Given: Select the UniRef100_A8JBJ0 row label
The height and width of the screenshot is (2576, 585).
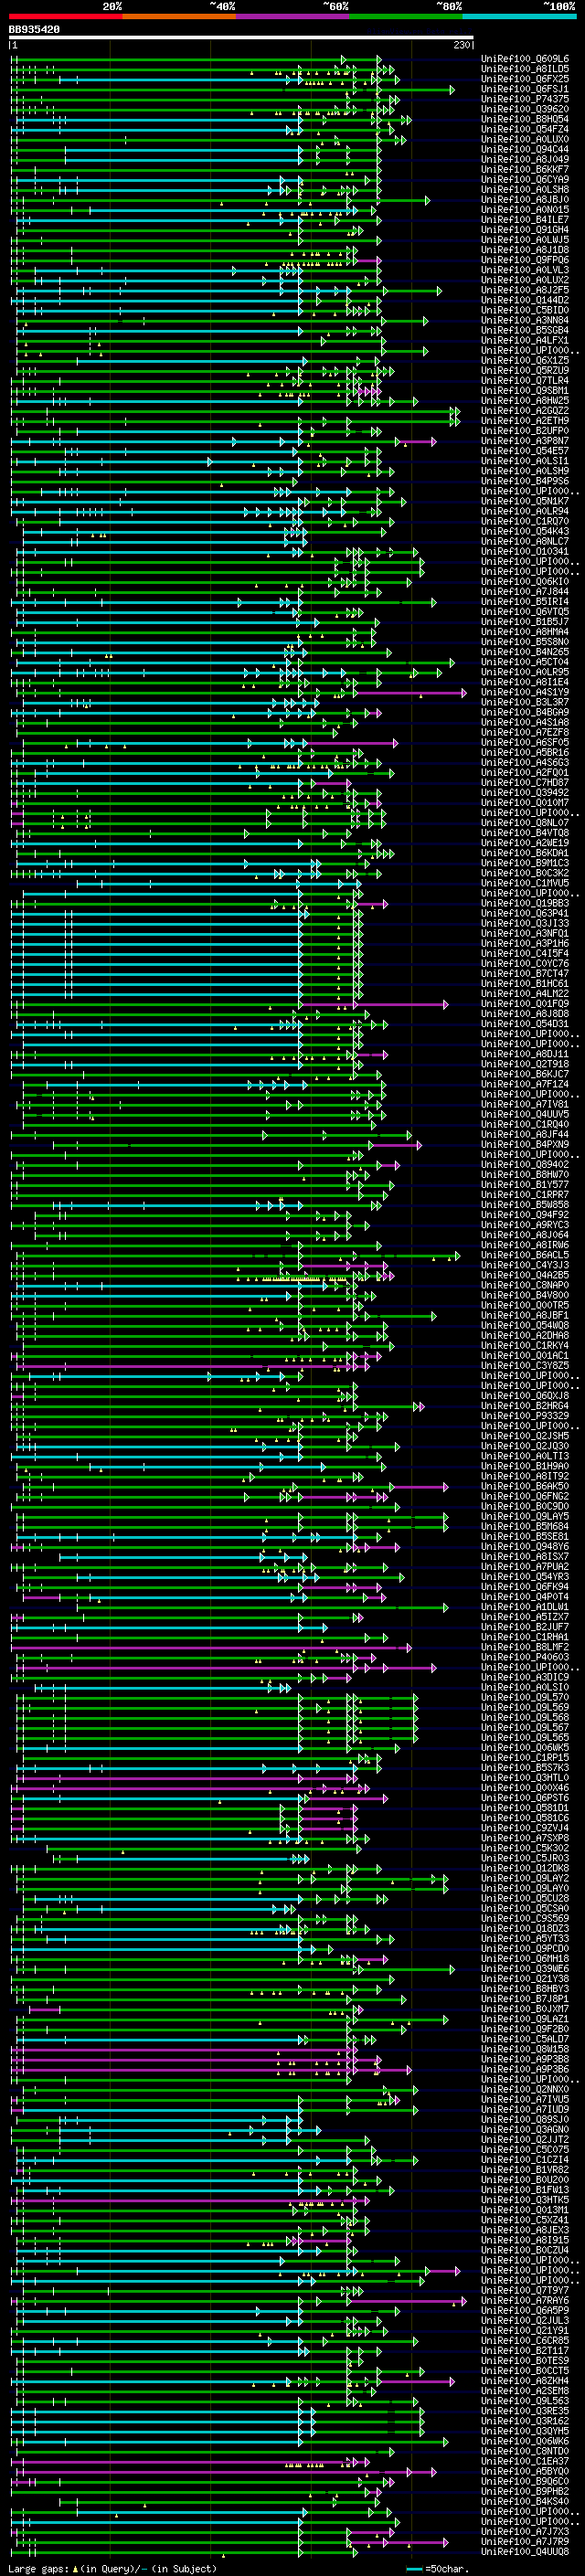Looking at the screenshot, I should [524, 199].
